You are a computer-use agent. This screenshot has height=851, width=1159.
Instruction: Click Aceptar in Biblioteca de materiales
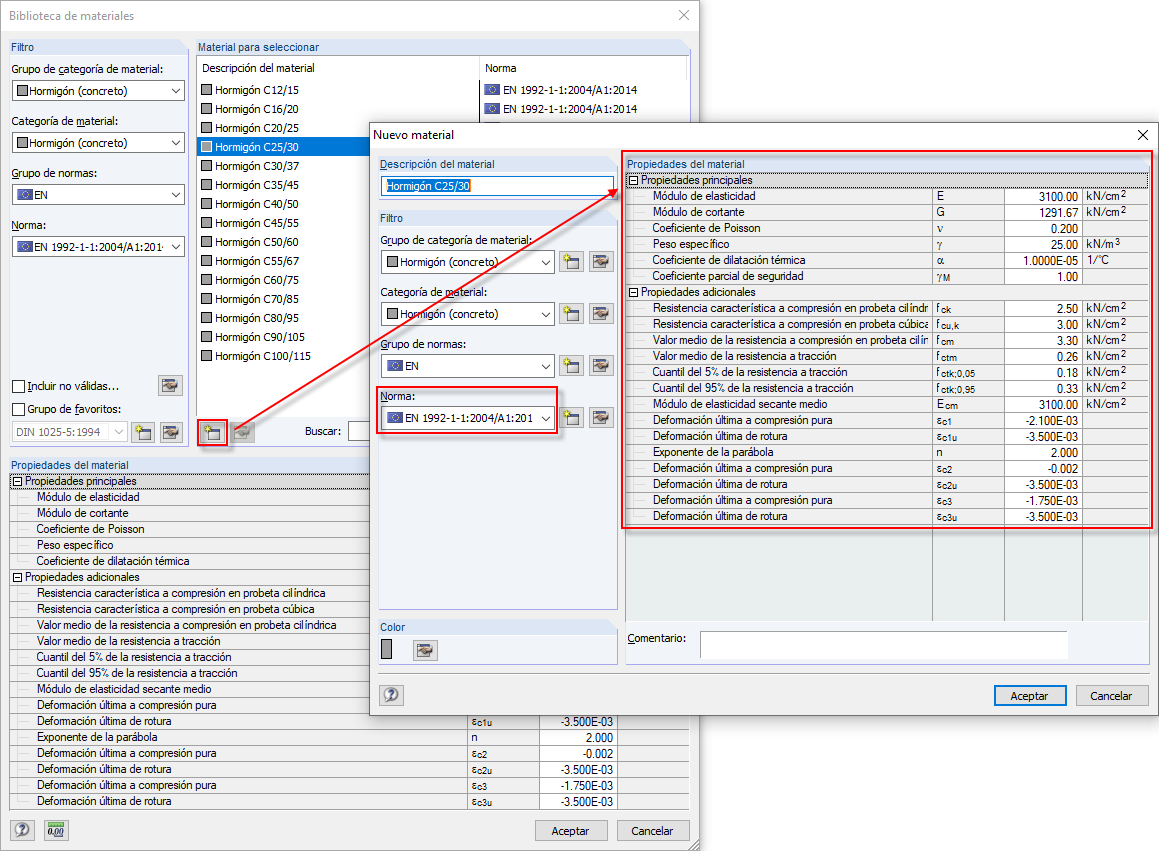click(x=570, y=831)
